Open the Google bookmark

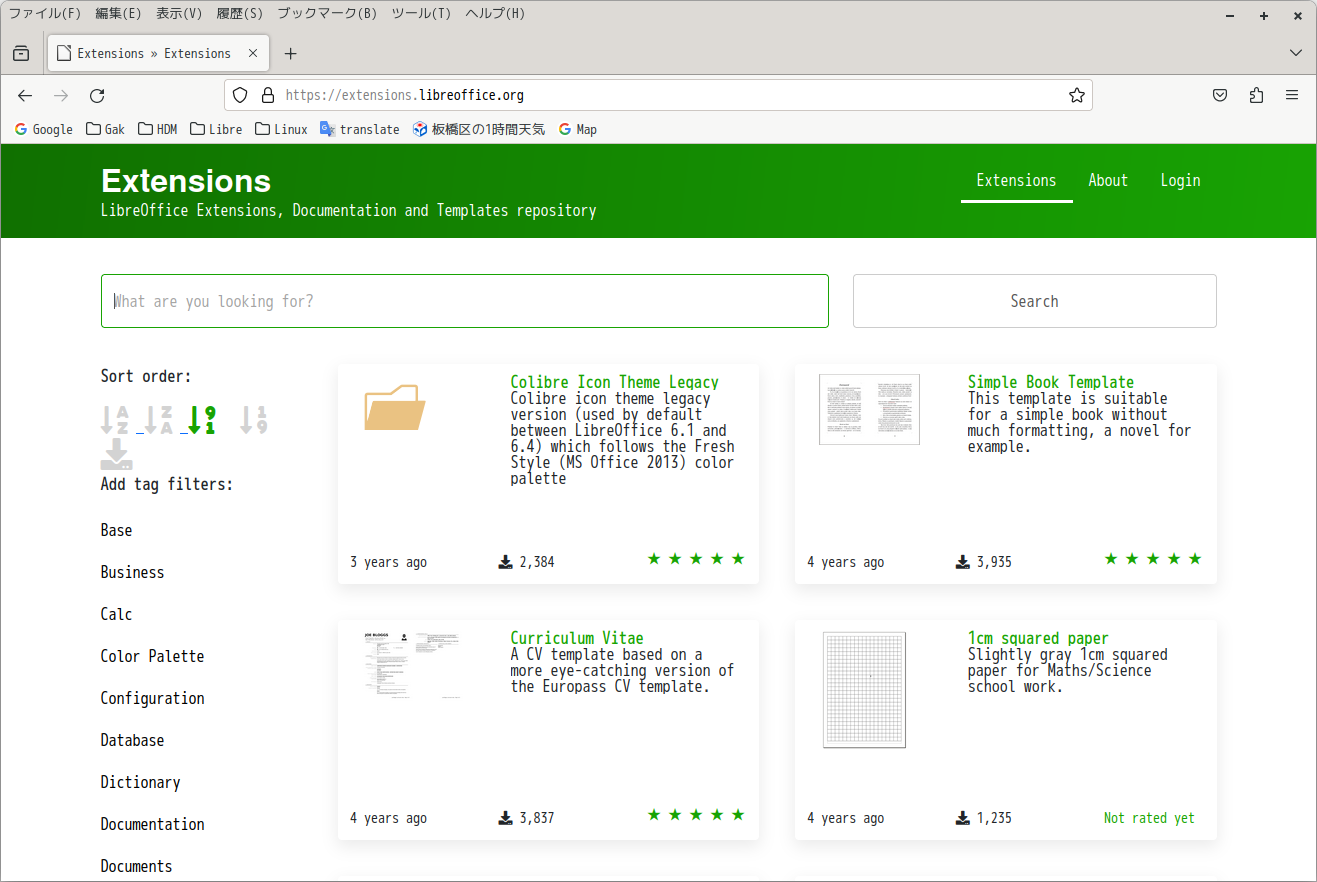pyautogui.click(x=44, y=129)
